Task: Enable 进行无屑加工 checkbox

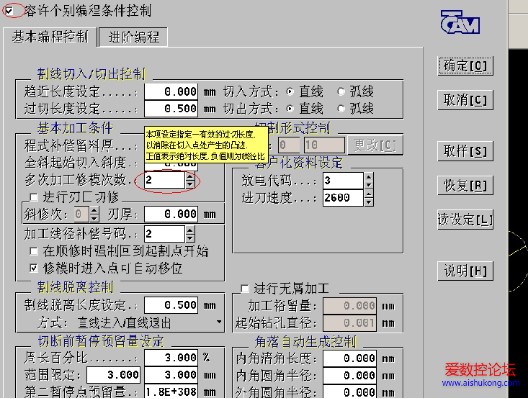Action: tap(245, 289)
